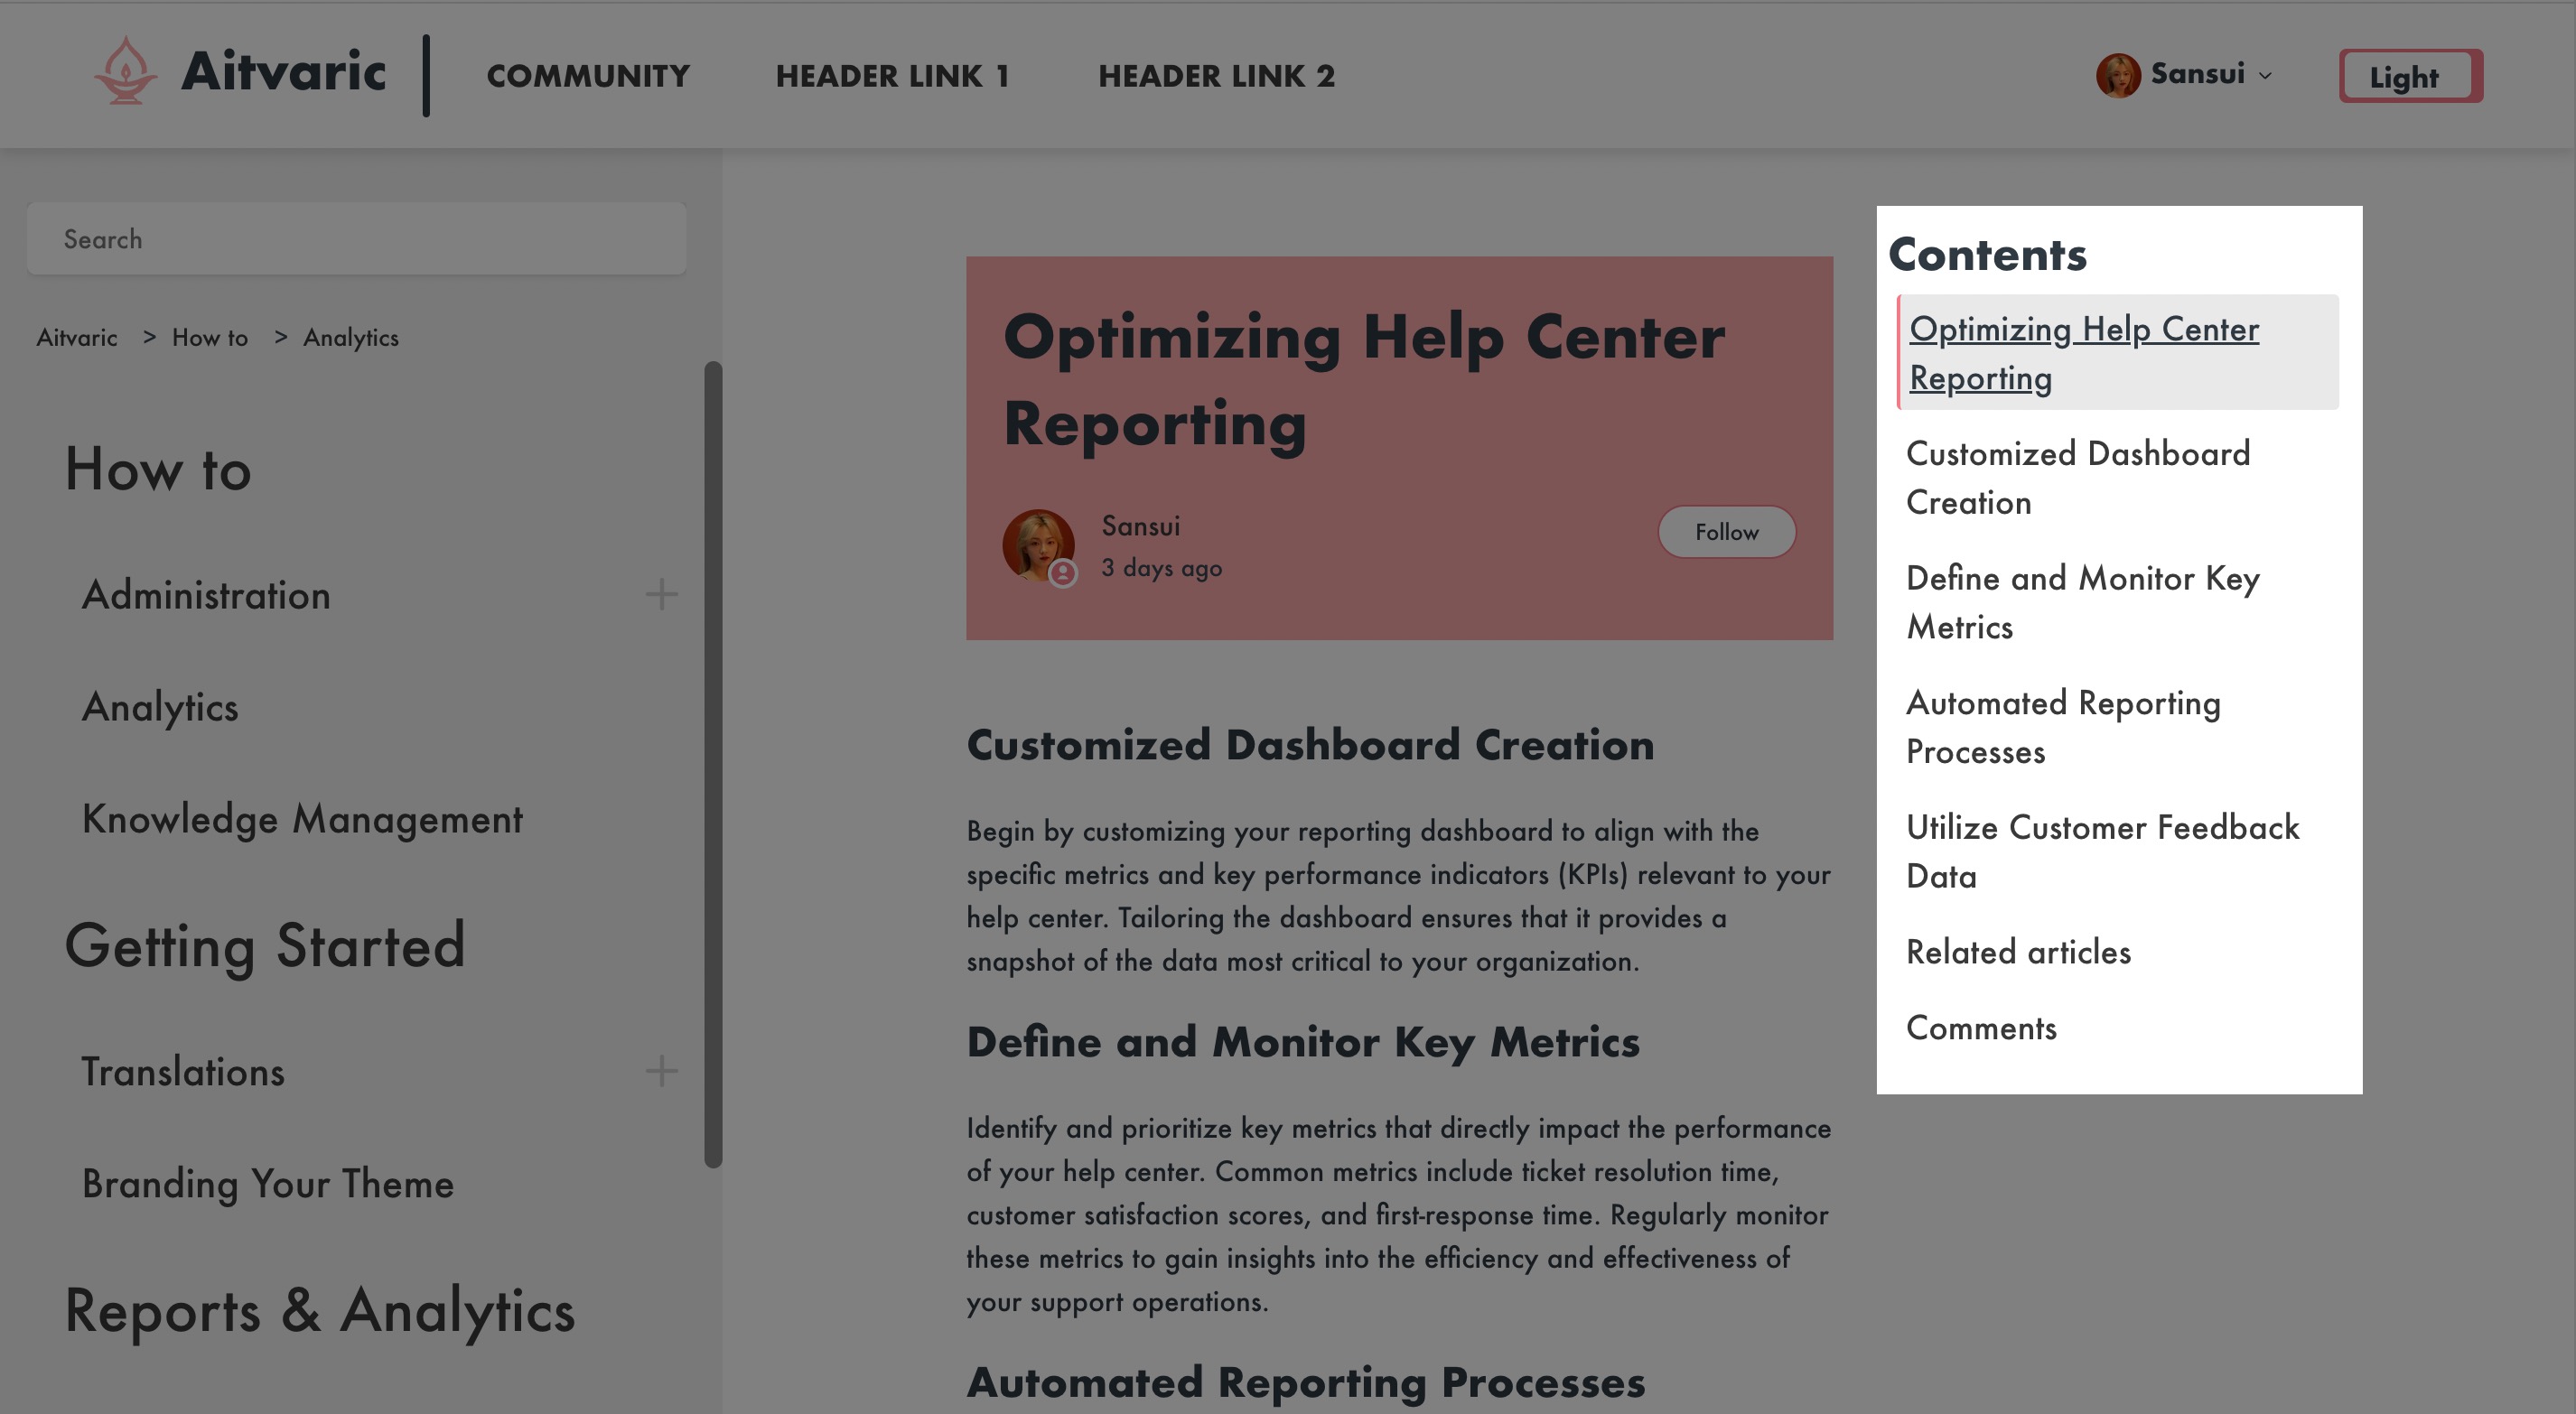Image resolution: width=2576 pixels, height=1414 pixels.
Task: Select Knowledge Management in the sidebar
Action: 302,819
